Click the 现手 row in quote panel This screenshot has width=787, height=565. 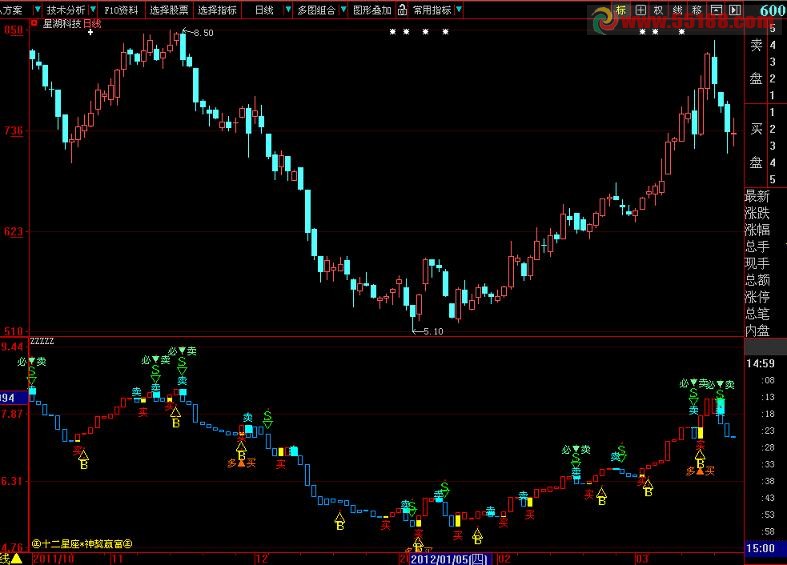(757, 263)
